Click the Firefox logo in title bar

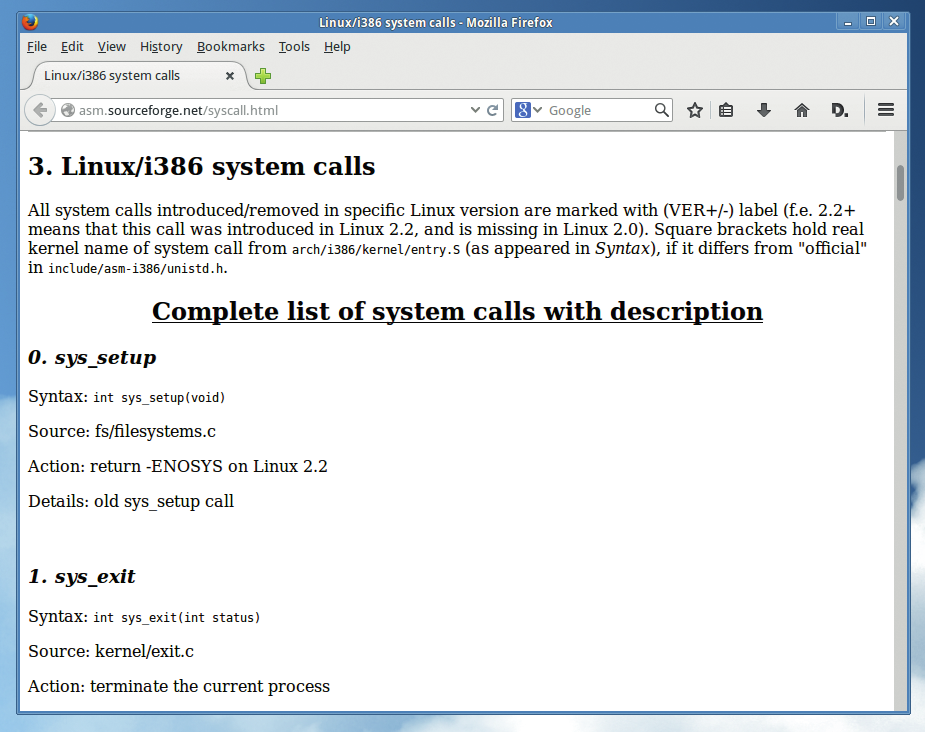point(30,22)
